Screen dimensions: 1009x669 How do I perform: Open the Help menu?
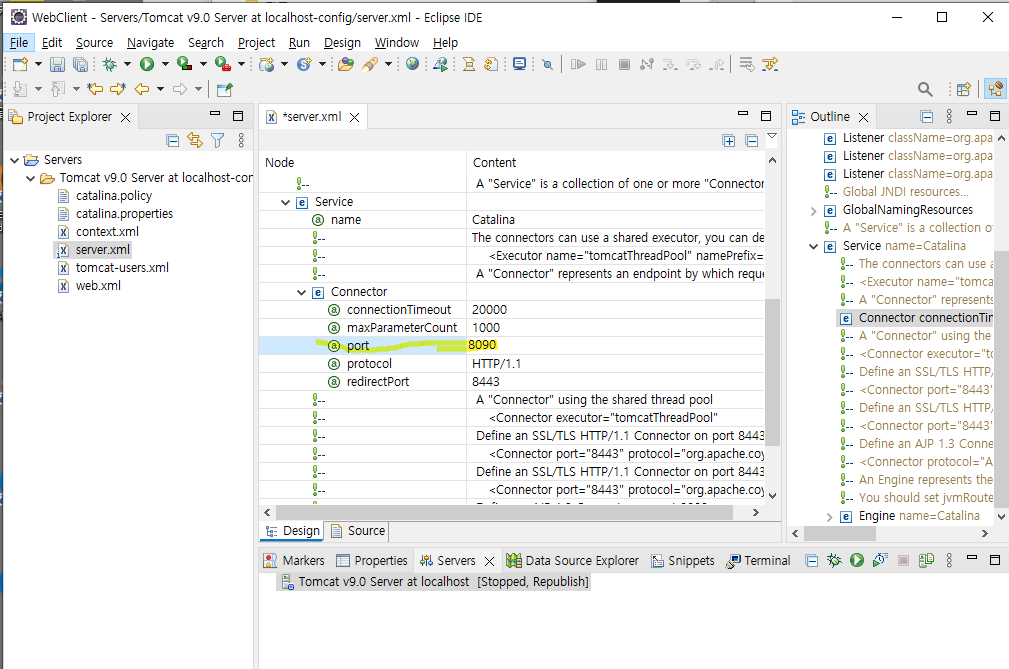point(445,42)
